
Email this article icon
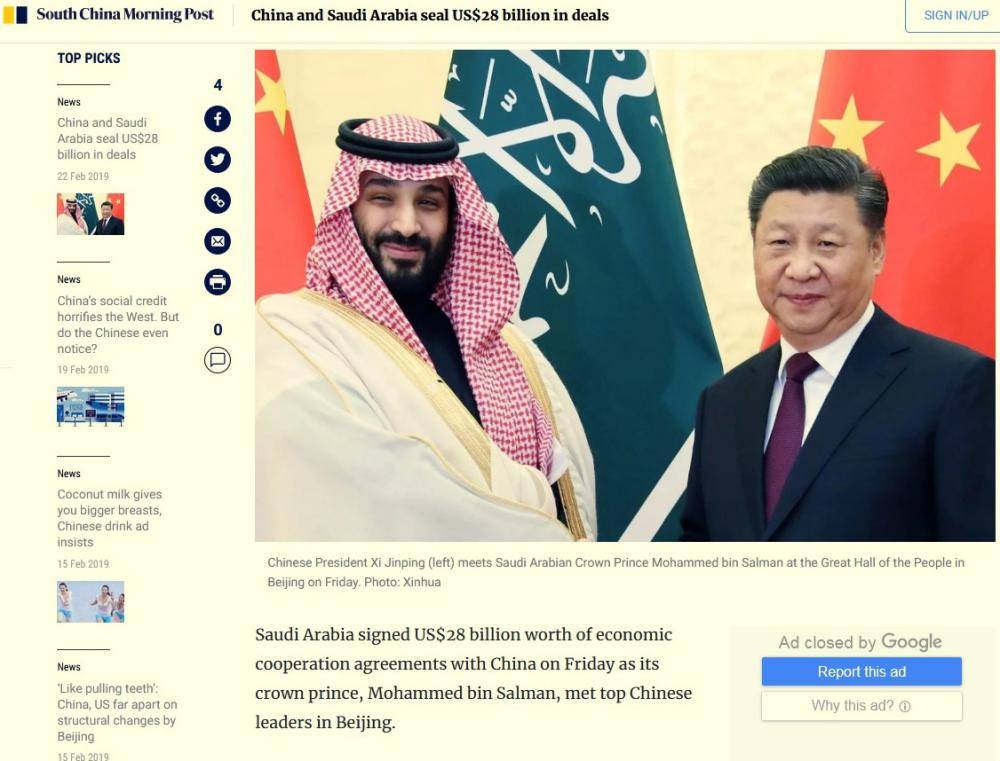point(217,241)
